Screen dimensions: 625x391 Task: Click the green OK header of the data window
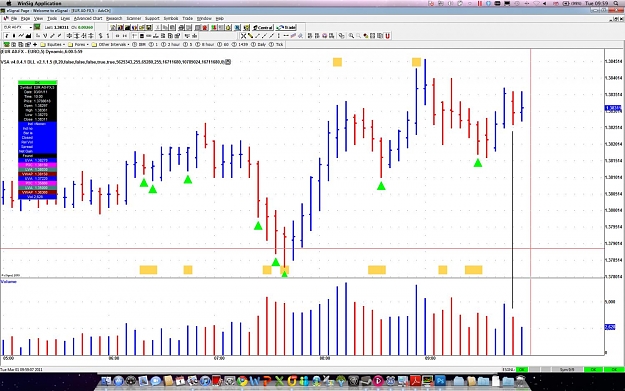tap(37, 83)
